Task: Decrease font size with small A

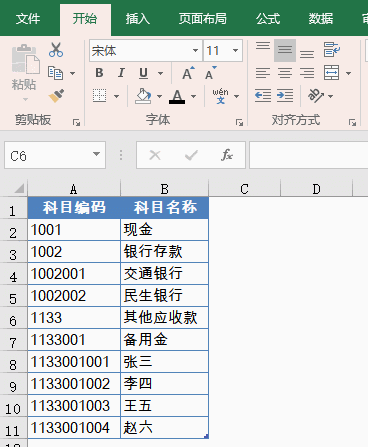Action: [210, 73]
